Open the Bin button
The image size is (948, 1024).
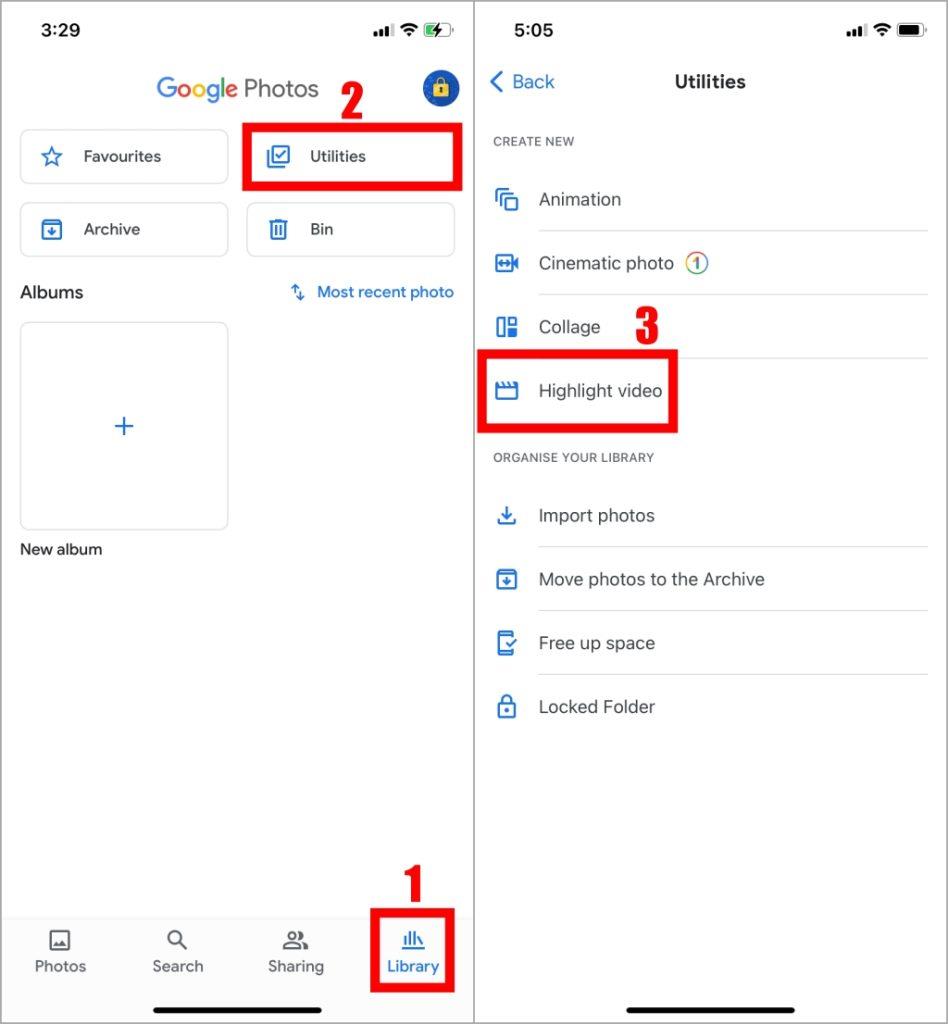pyautogui.click(x=351, y=229)
